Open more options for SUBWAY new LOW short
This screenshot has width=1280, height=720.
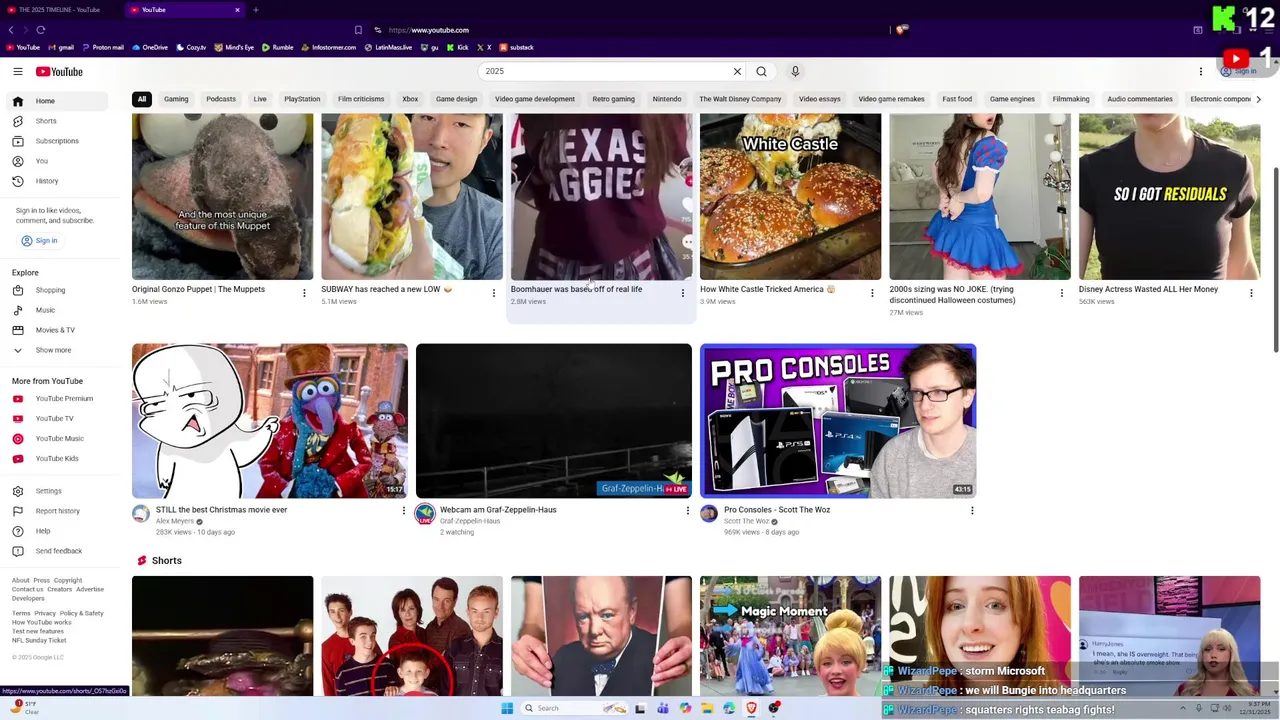tap(493, 293)
